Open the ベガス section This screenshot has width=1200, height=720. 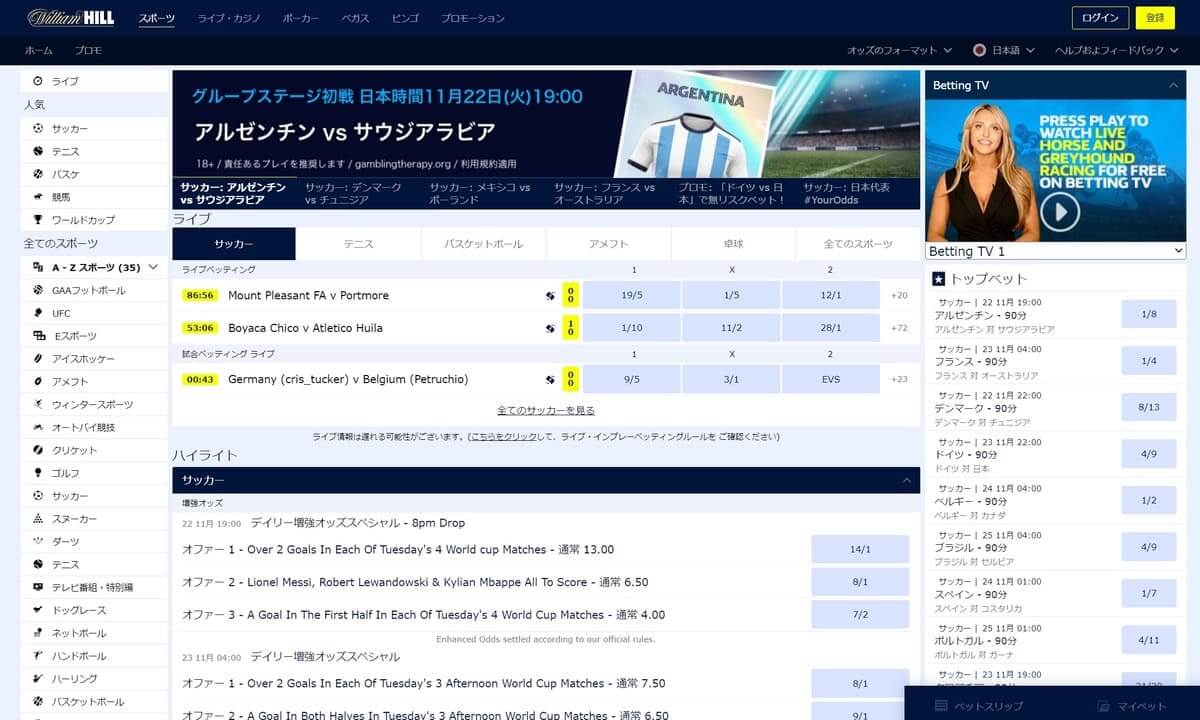pos(355,18)
